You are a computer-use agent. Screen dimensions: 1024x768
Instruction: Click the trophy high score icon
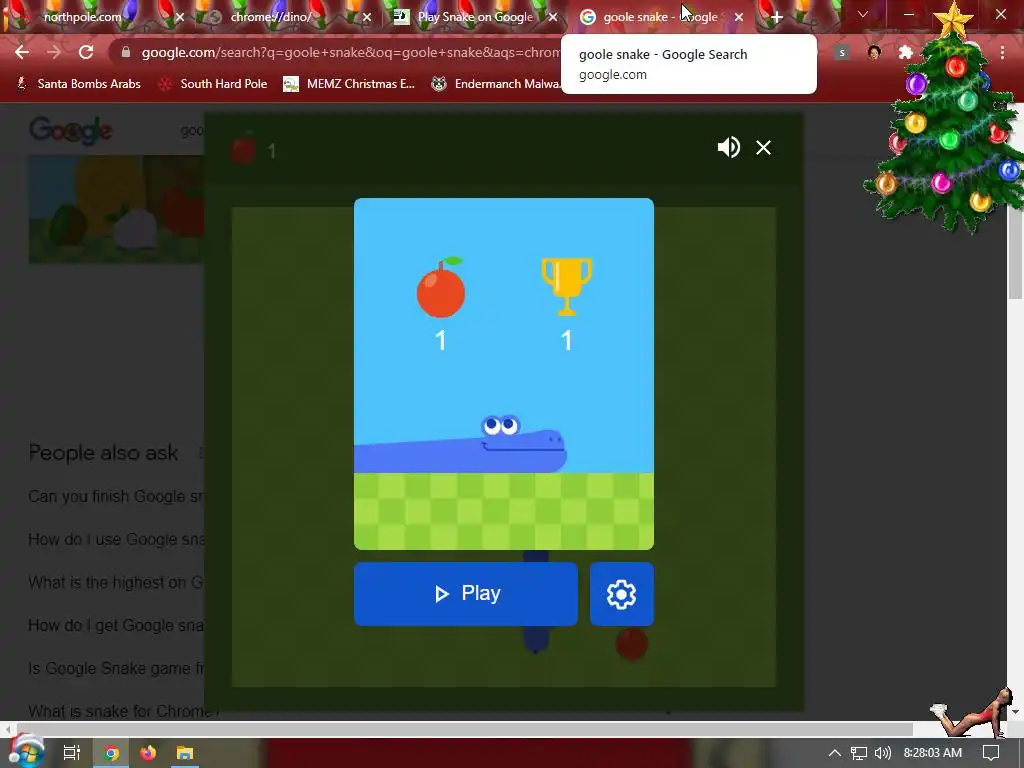[x=567, y=287]
